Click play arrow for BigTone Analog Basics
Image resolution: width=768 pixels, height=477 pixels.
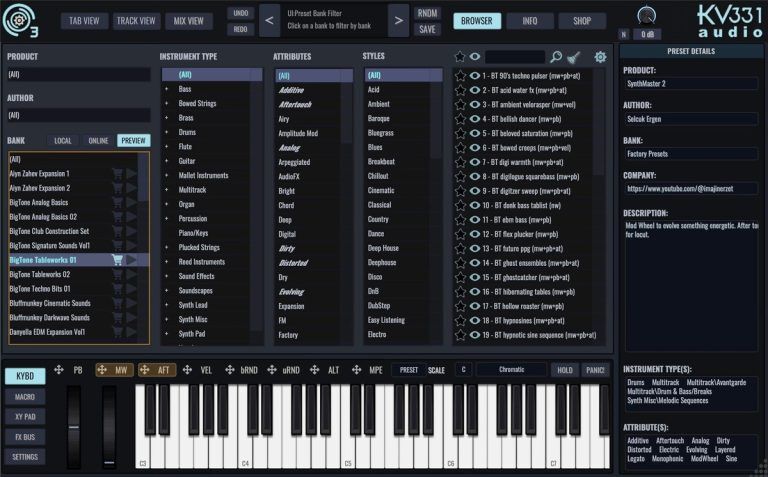point(131,202)
